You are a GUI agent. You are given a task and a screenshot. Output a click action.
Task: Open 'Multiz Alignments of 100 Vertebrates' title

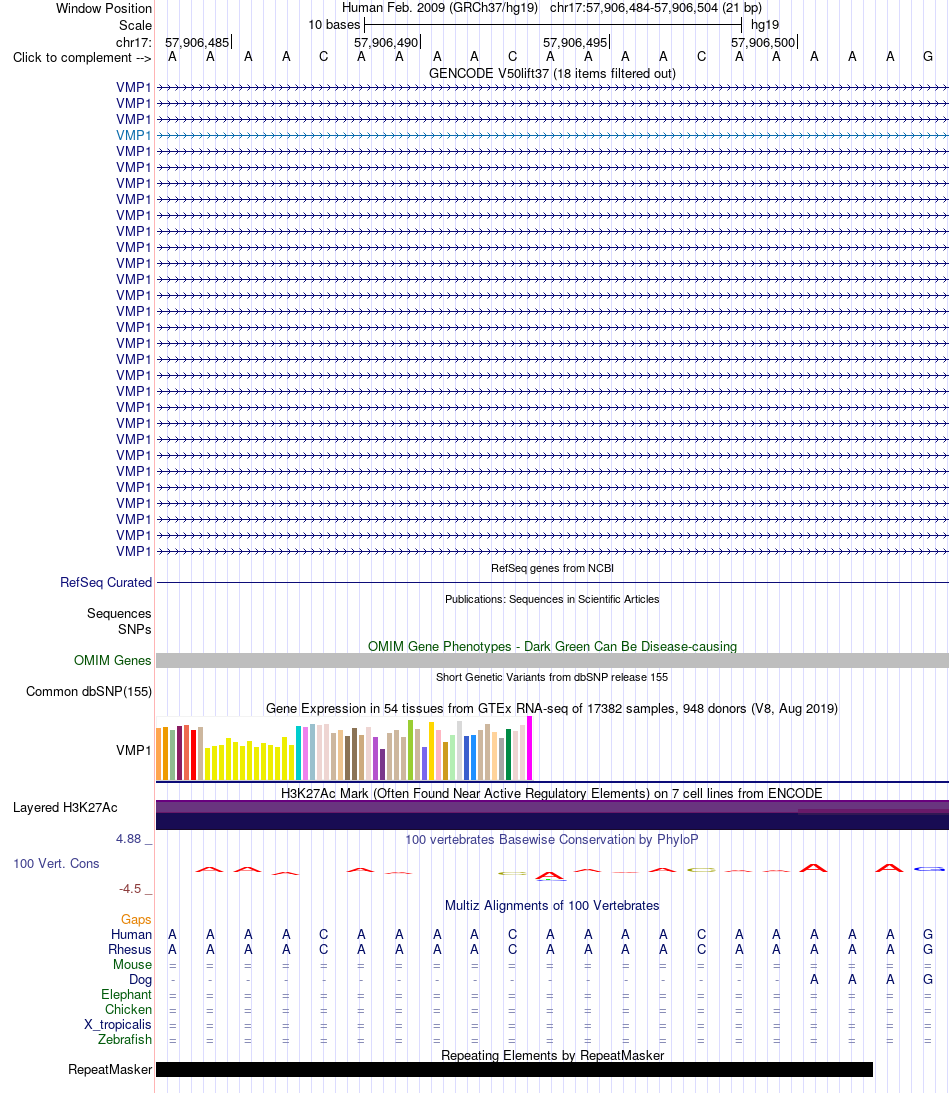[x=552, y=905]
